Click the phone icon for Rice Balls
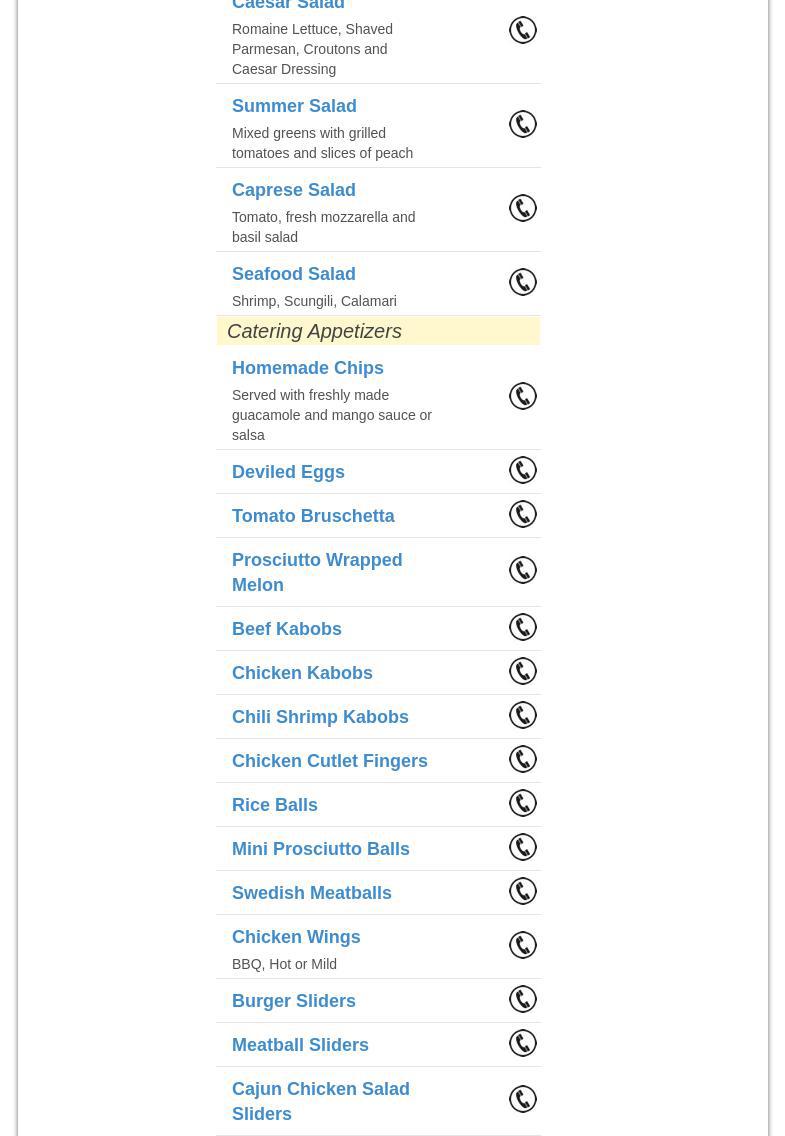 point(523,803)
